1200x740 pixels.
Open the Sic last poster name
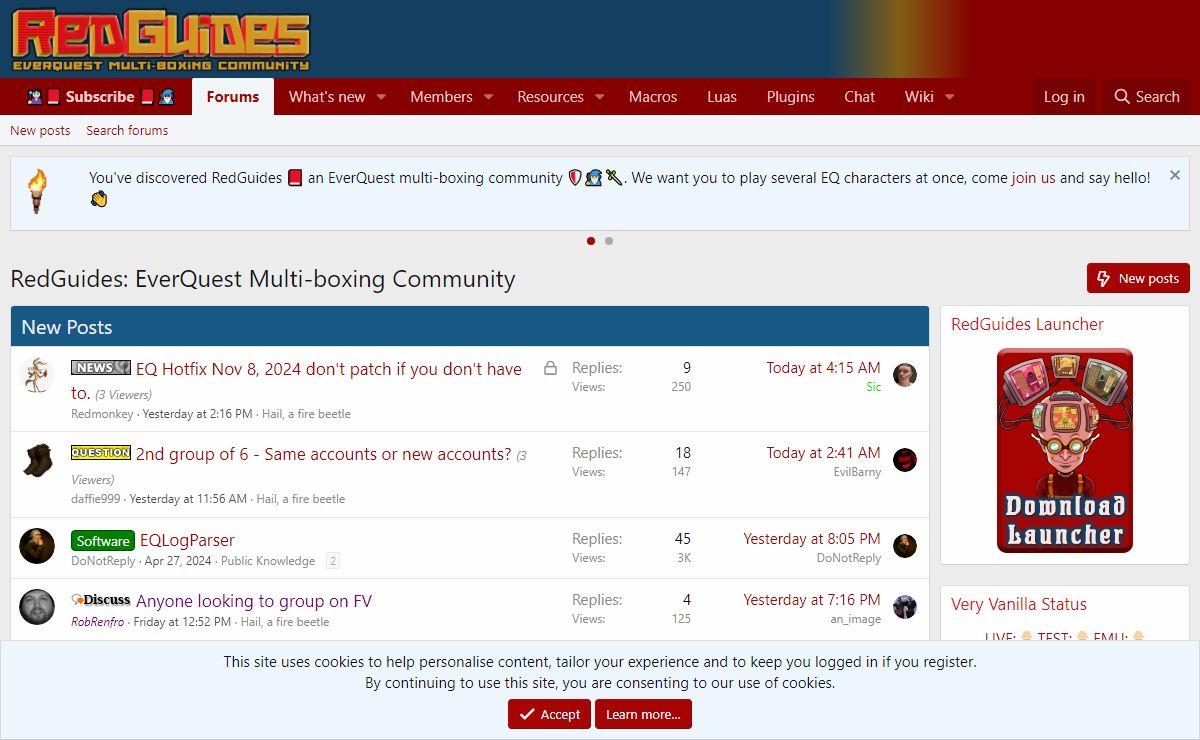click(x=873, y=387)
